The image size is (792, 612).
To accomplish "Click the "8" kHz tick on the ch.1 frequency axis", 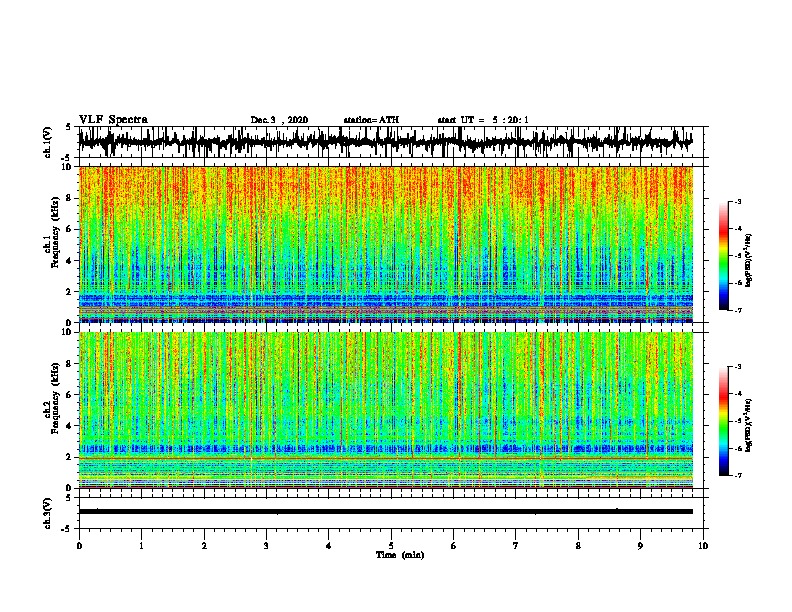I will point(69,198).
